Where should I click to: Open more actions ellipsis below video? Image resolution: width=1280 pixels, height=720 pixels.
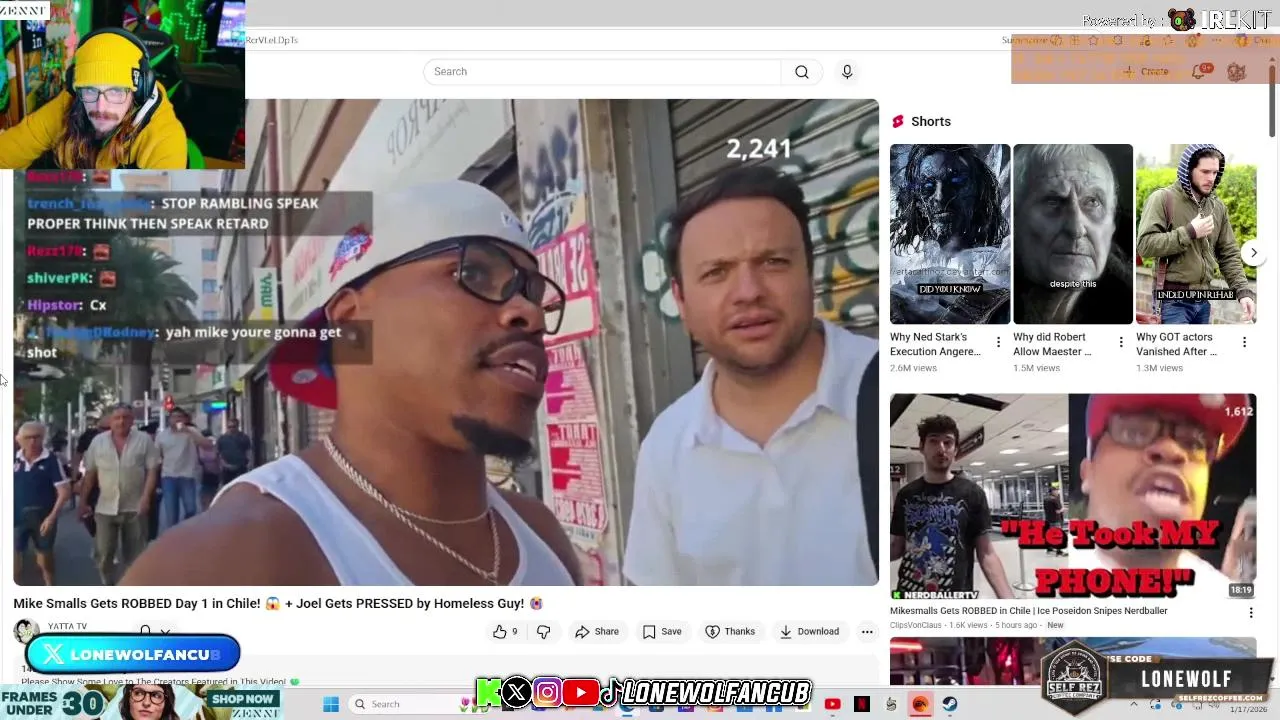tap(867, 631)
